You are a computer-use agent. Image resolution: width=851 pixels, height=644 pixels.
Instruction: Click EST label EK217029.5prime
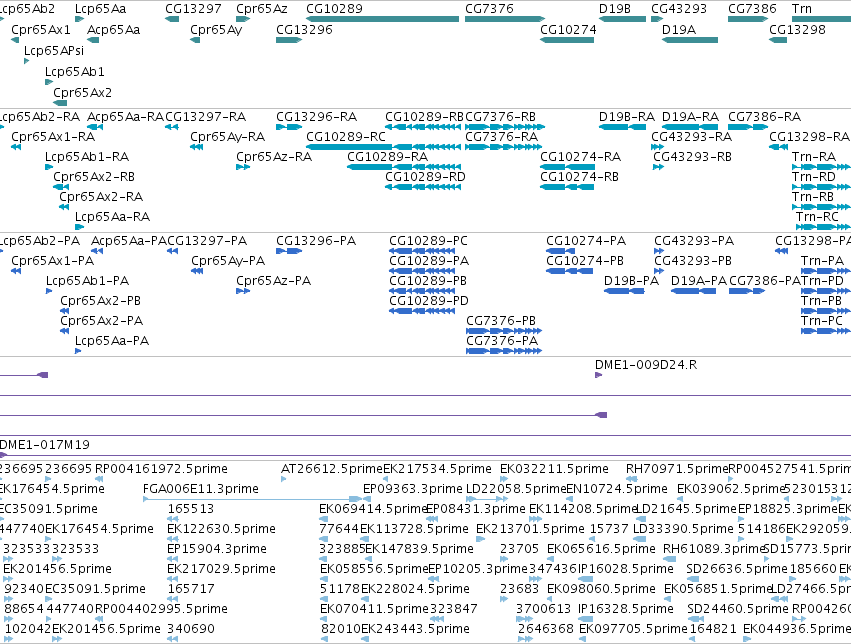point(221,569)
